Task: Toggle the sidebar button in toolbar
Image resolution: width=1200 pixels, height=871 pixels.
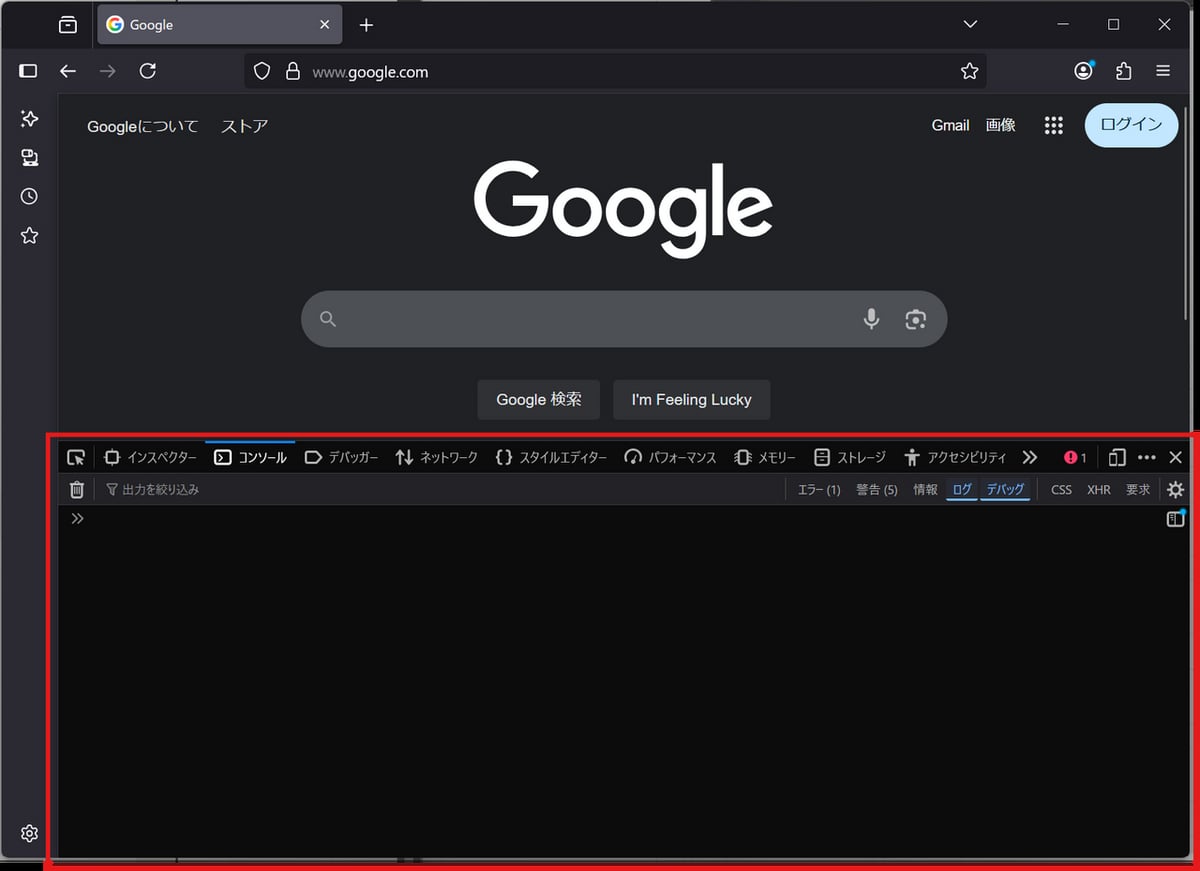Action: (x=28, y=71)
